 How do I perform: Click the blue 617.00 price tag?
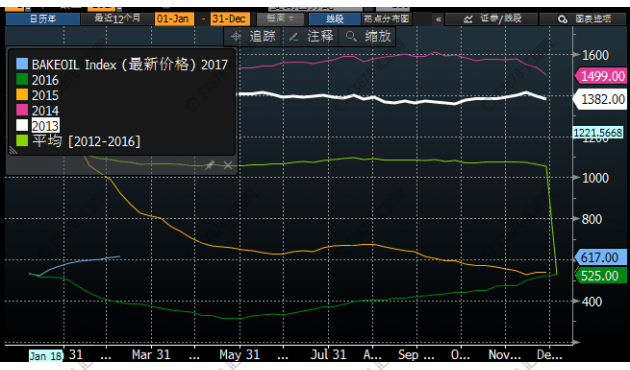click(x=601, y=257)
